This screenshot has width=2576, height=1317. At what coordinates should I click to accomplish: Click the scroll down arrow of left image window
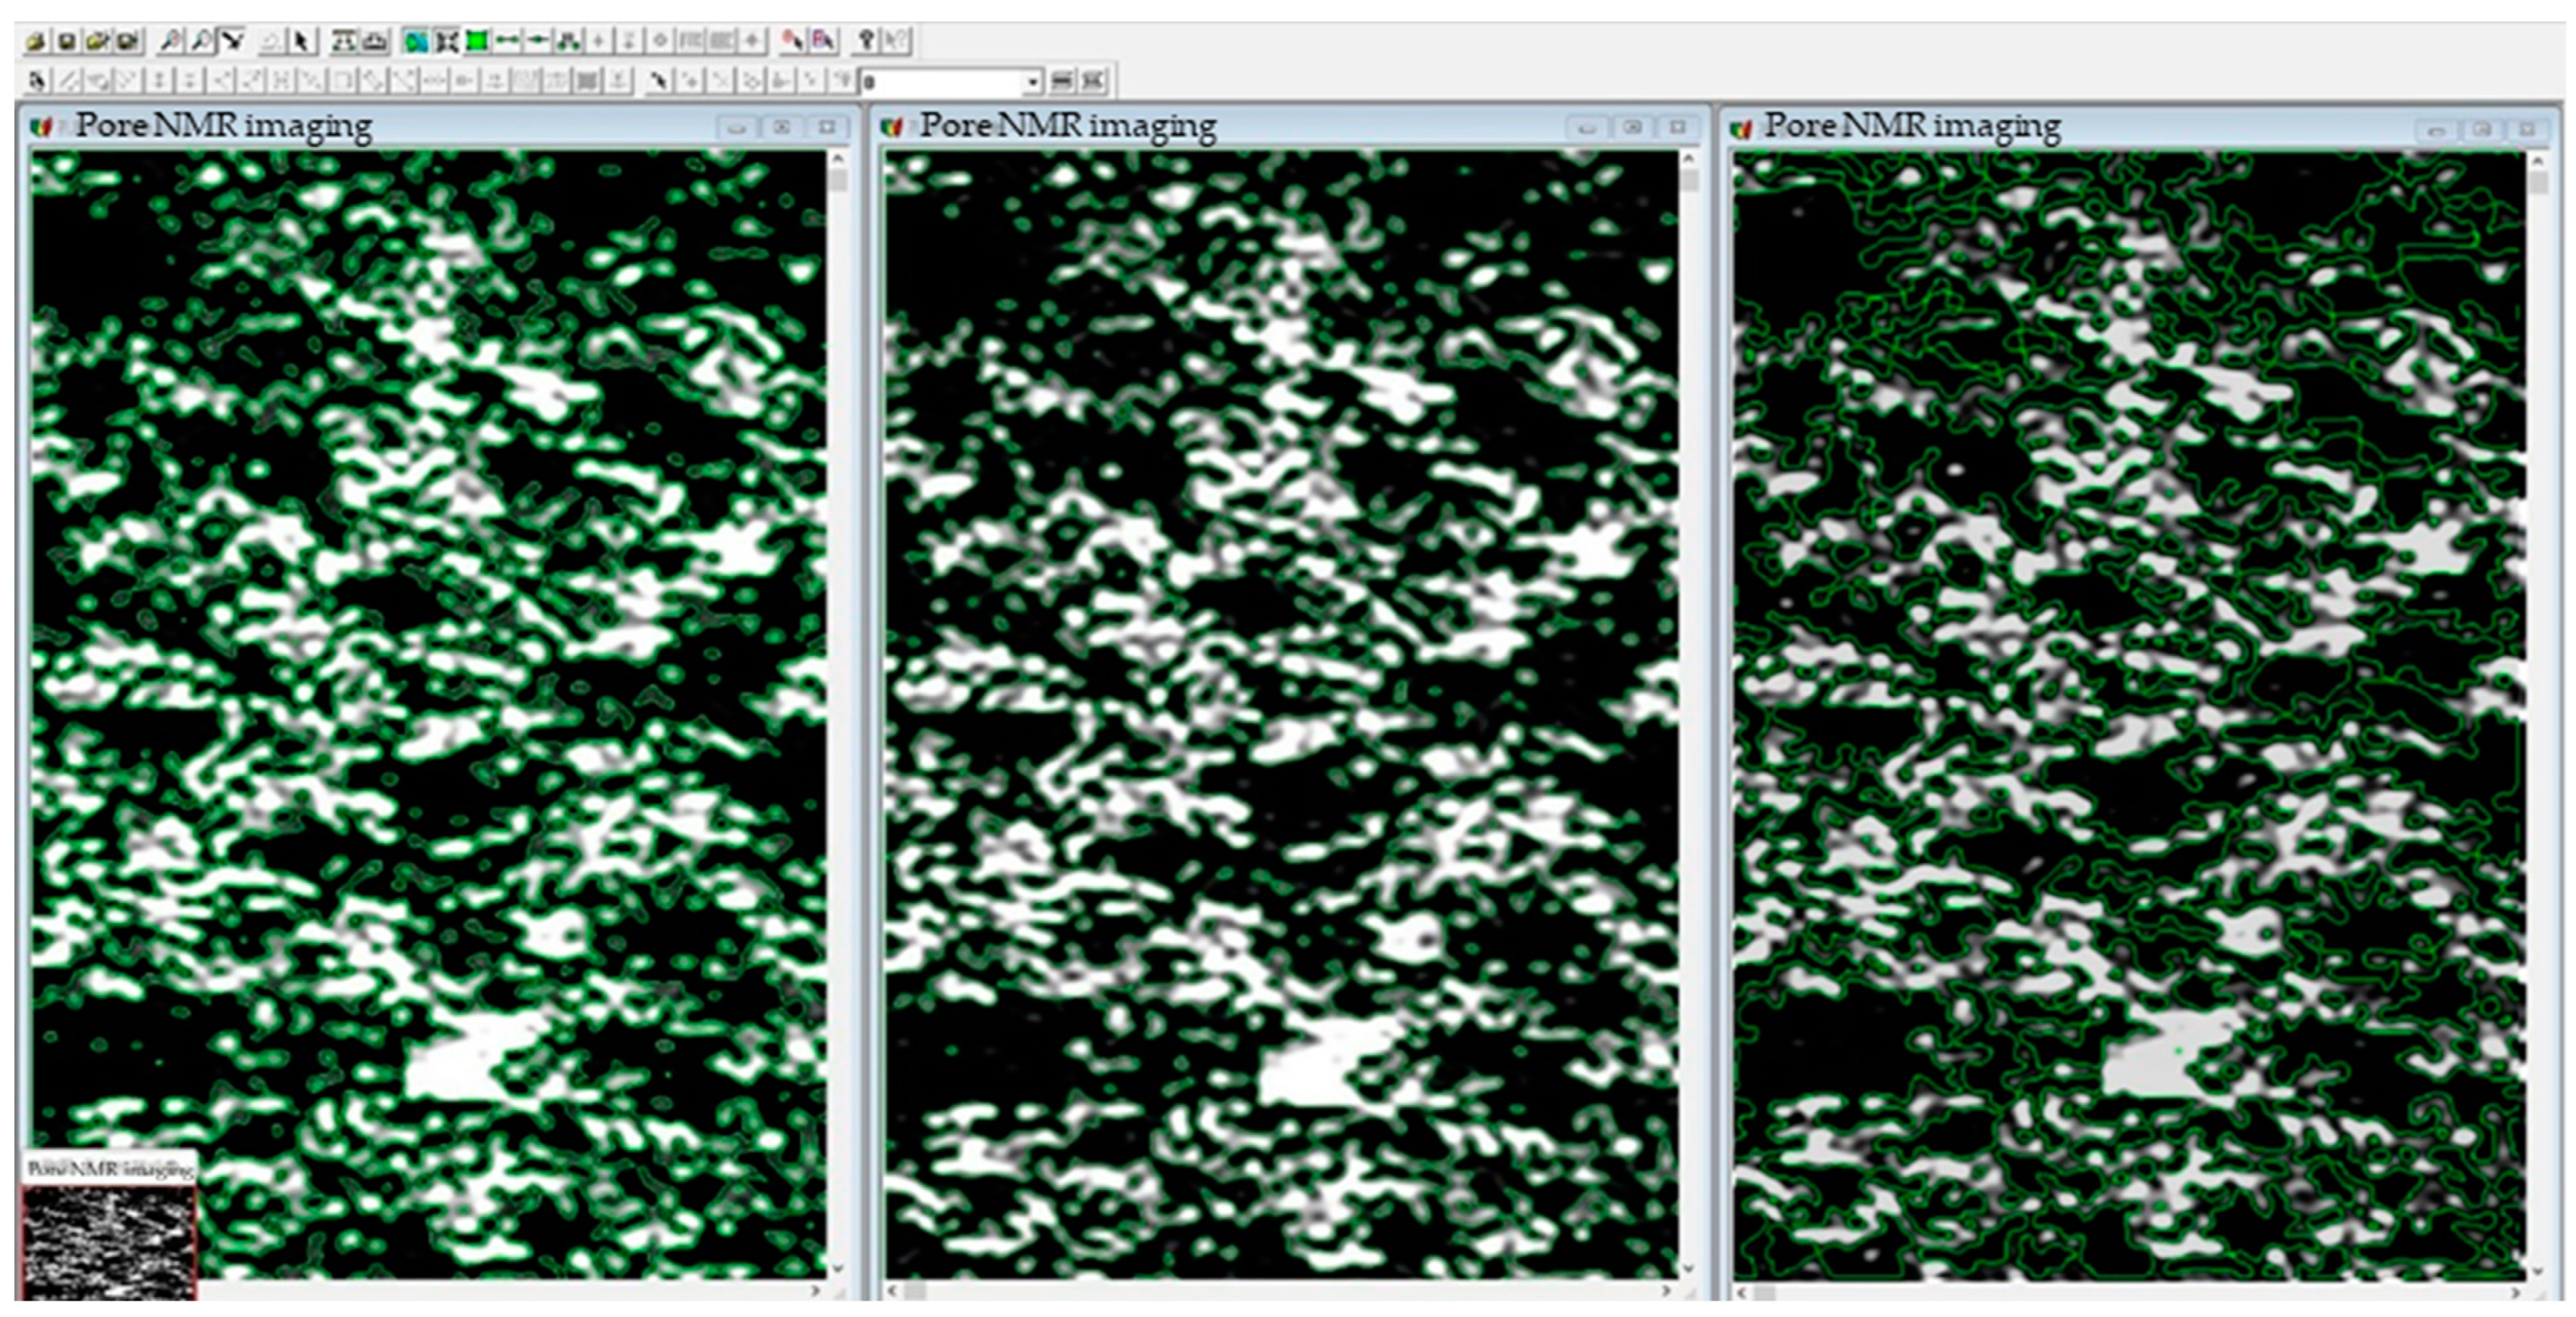pyautogui.click(x=838, y=1268)
